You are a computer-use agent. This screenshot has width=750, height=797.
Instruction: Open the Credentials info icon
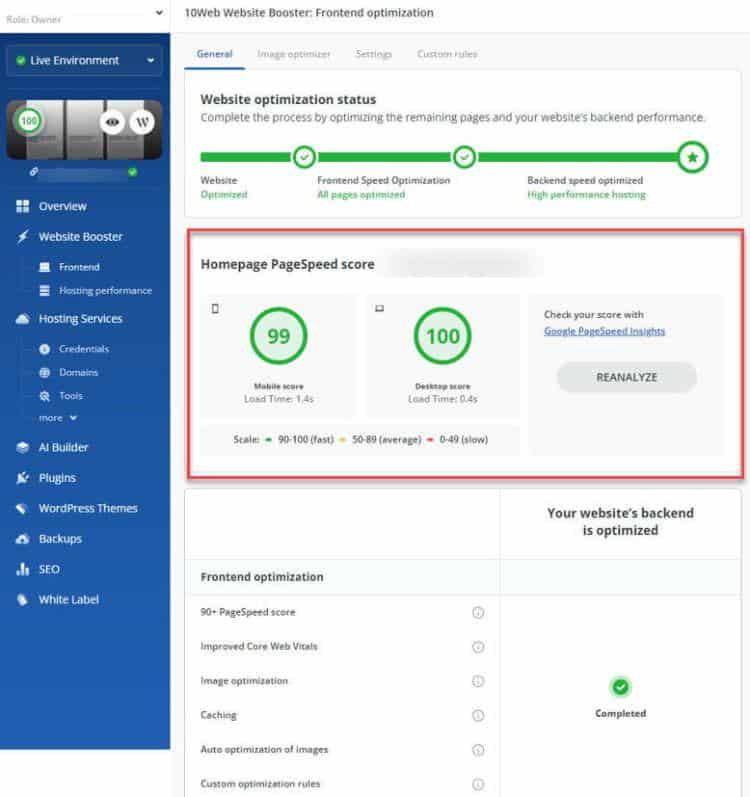tap(45, 349)
